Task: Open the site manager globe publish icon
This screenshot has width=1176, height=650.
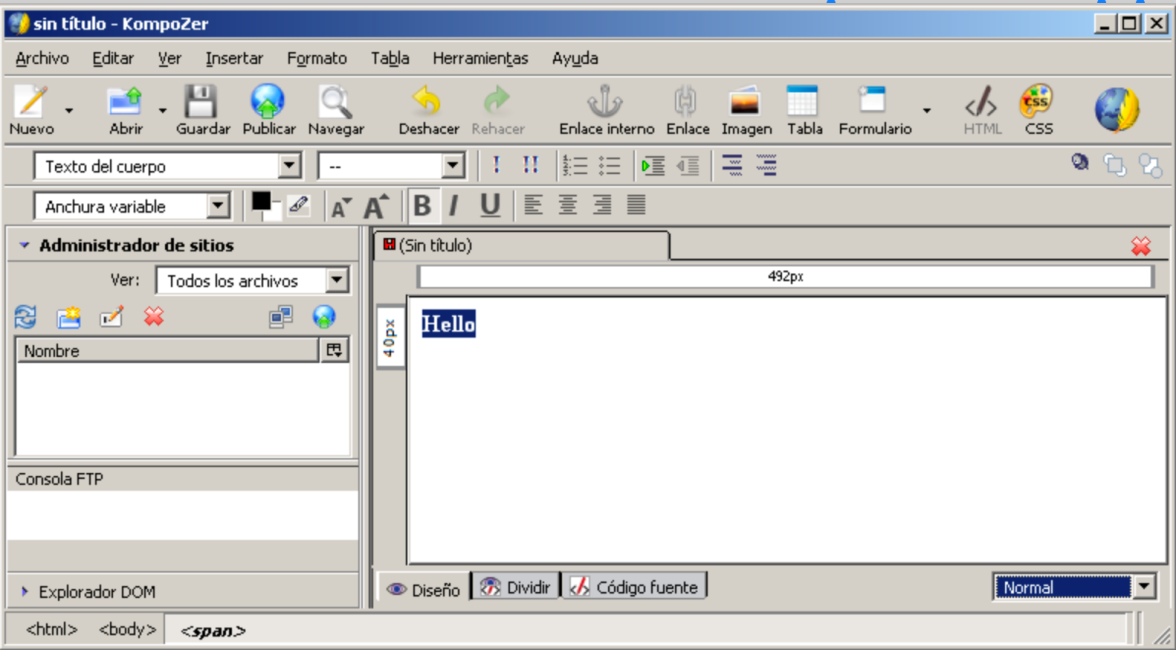Action: [324, 317]
